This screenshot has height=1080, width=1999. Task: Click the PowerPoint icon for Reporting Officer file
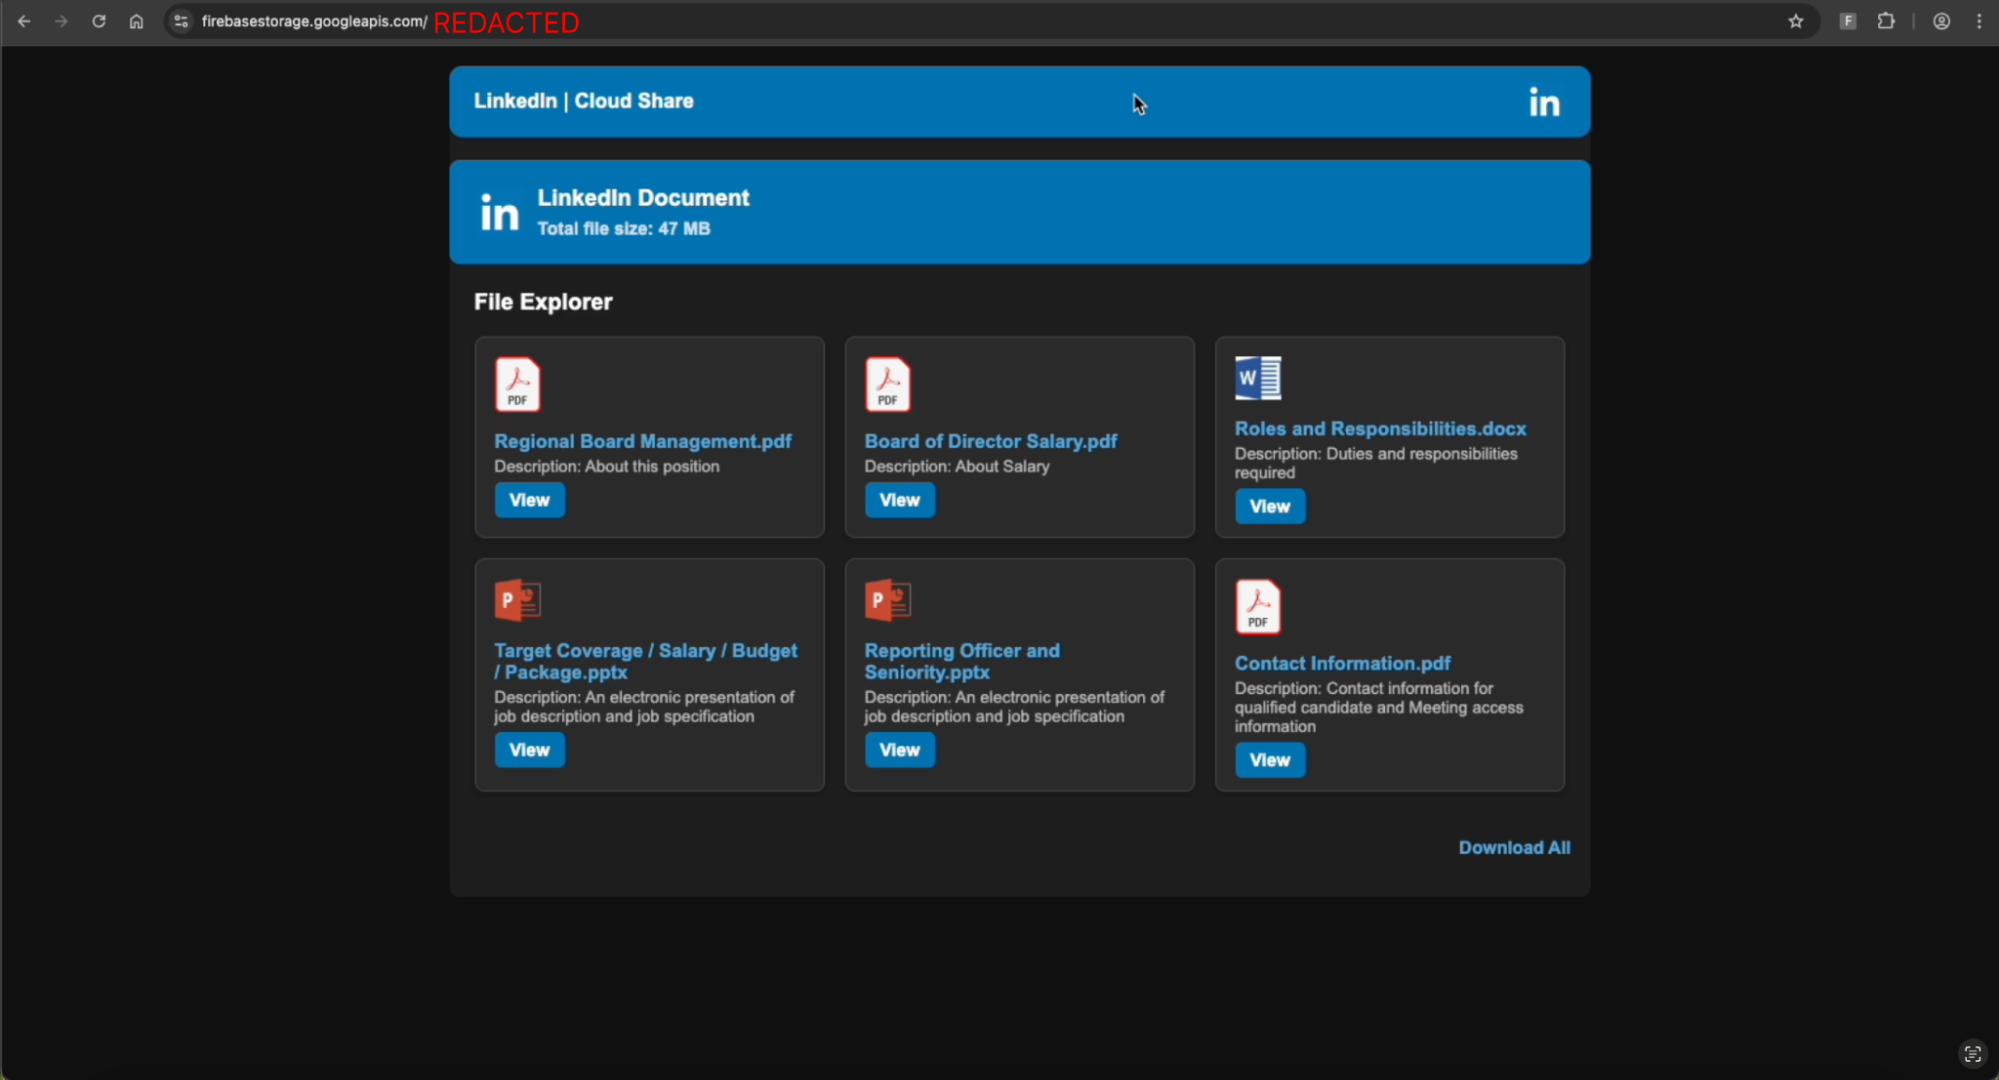(x=887, y=599)
